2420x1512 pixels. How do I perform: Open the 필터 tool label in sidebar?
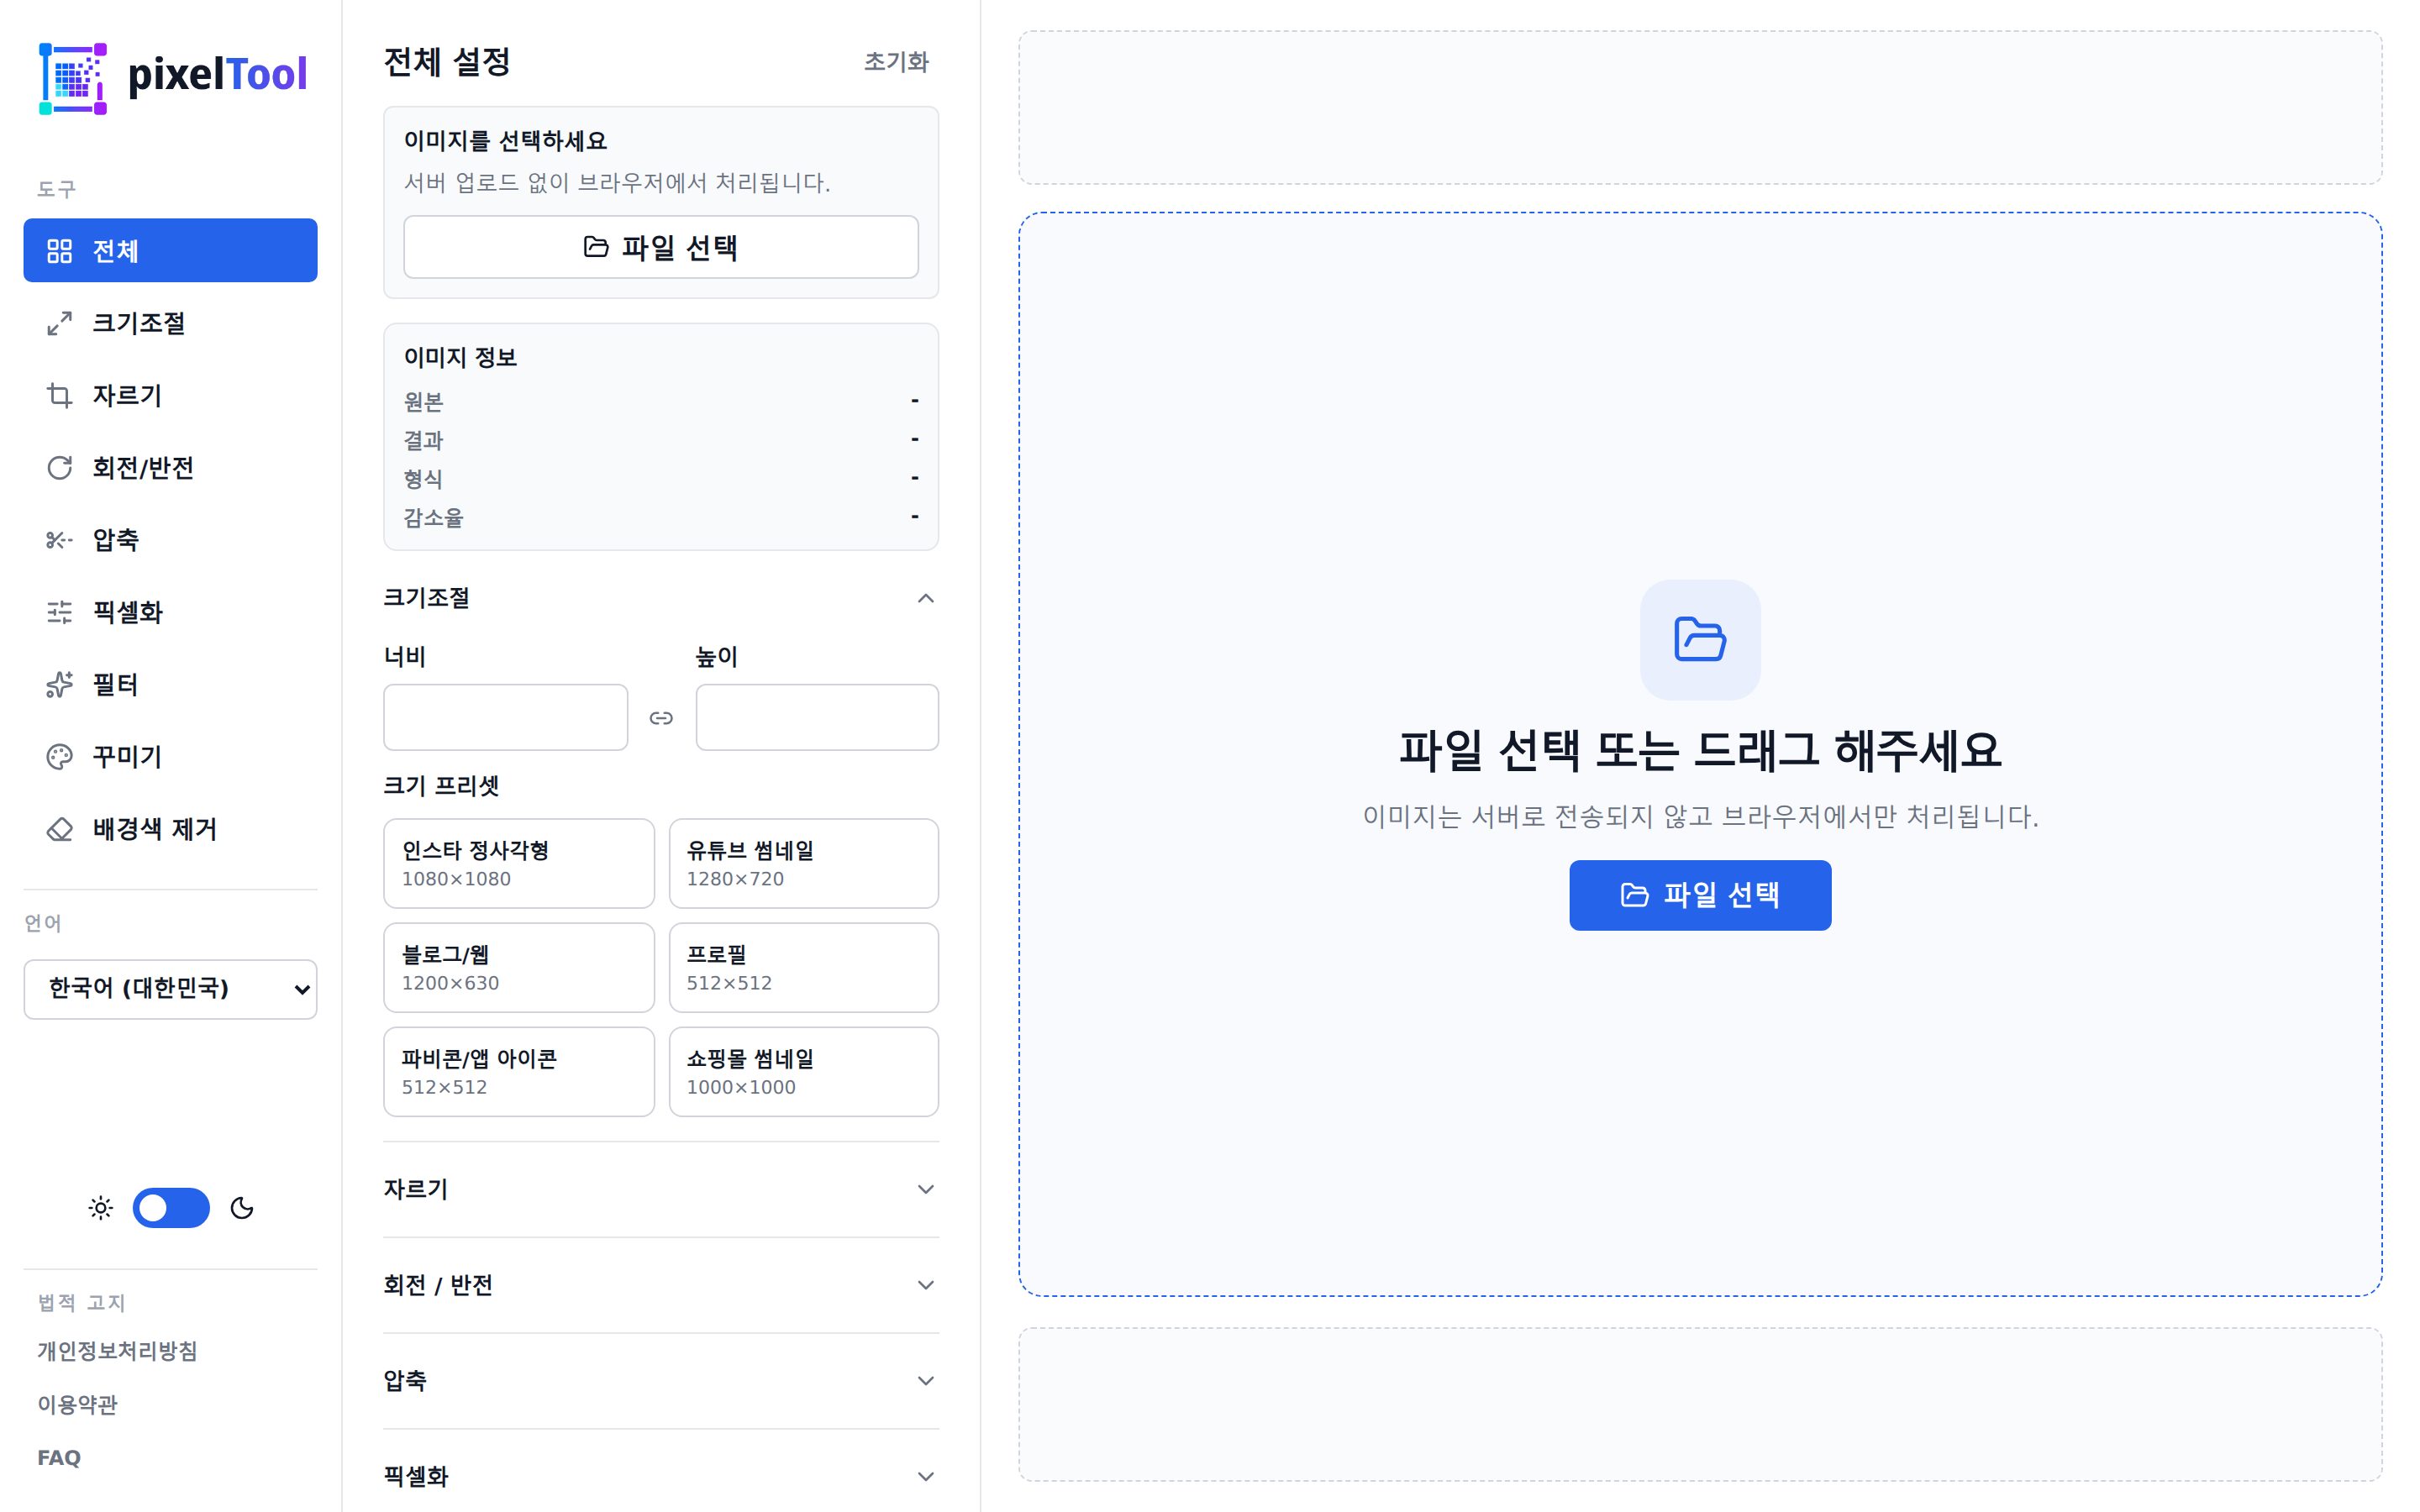[115, 685]
